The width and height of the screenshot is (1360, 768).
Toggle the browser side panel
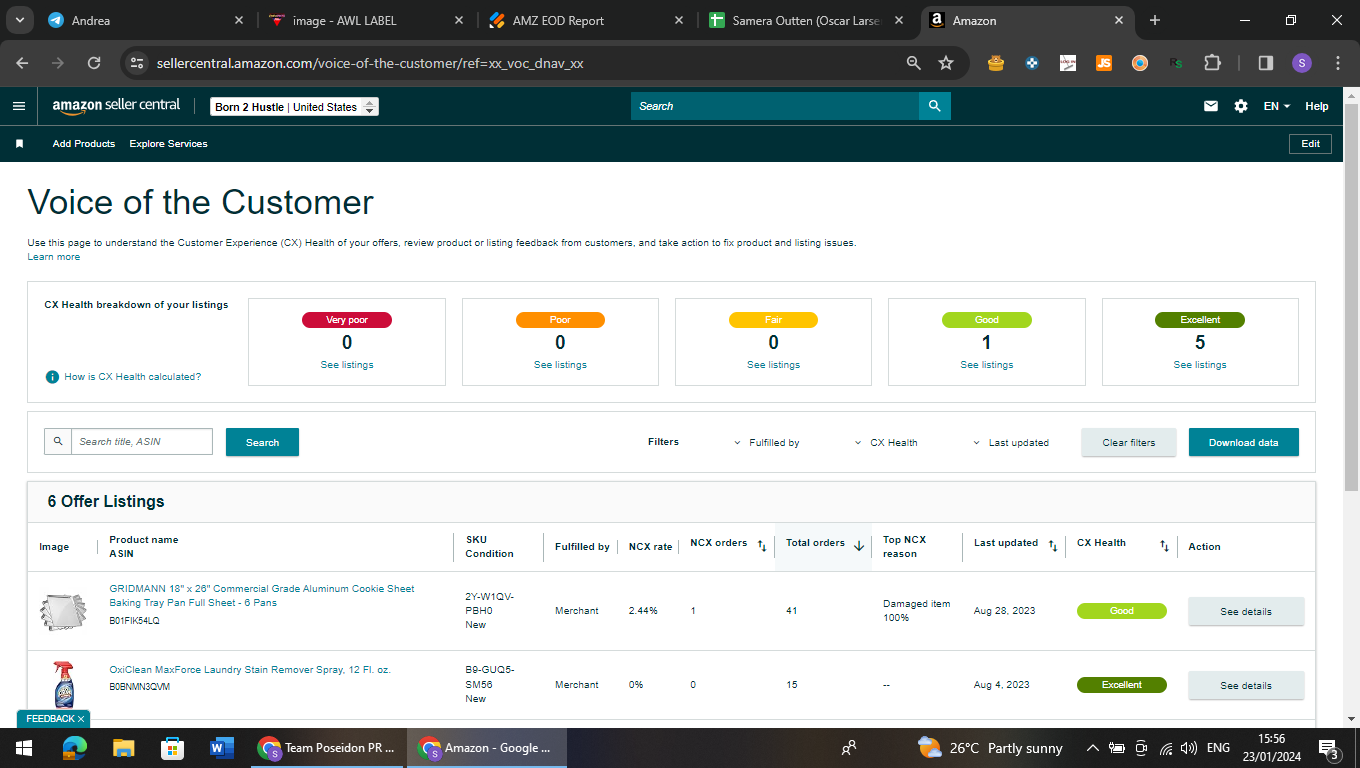point(1265,63)
